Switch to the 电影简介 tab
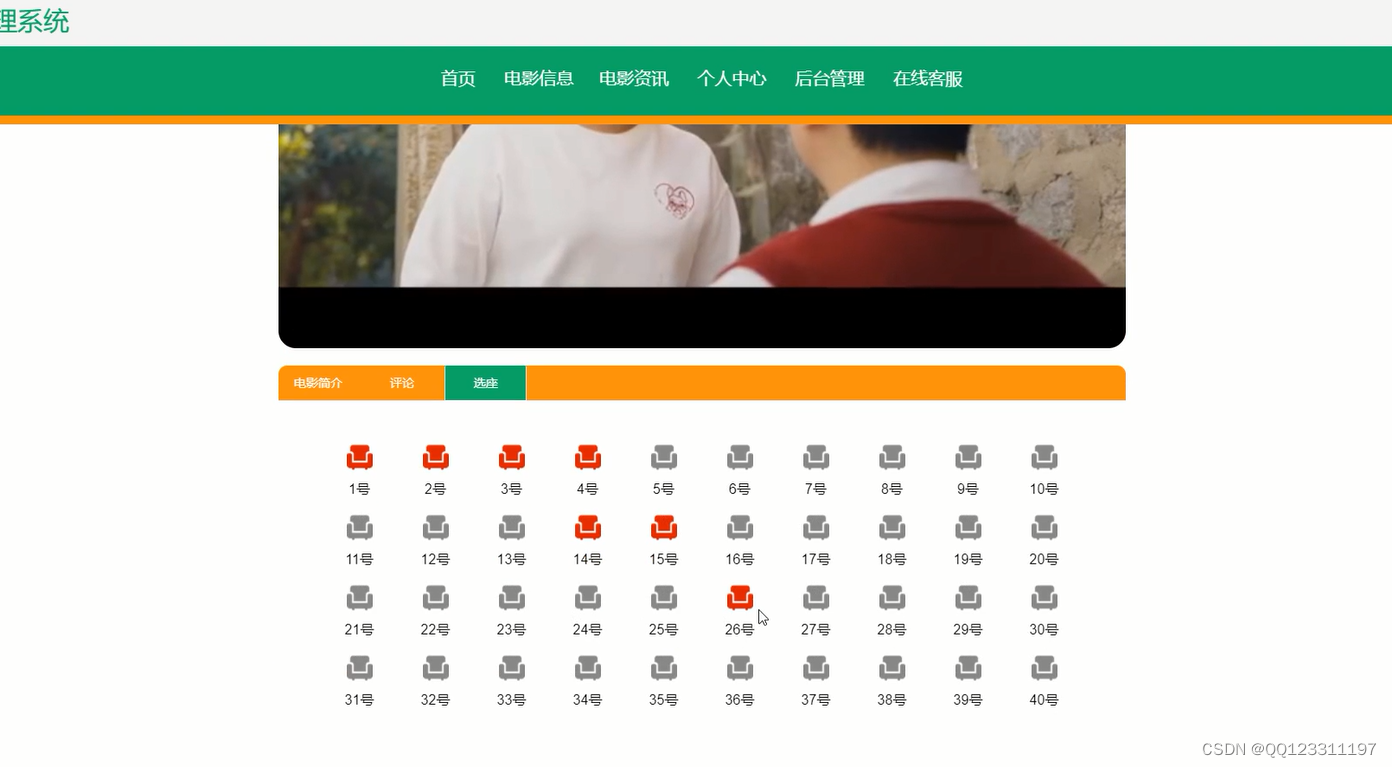The image size is (1392, 767). click(x=318, y=382)
